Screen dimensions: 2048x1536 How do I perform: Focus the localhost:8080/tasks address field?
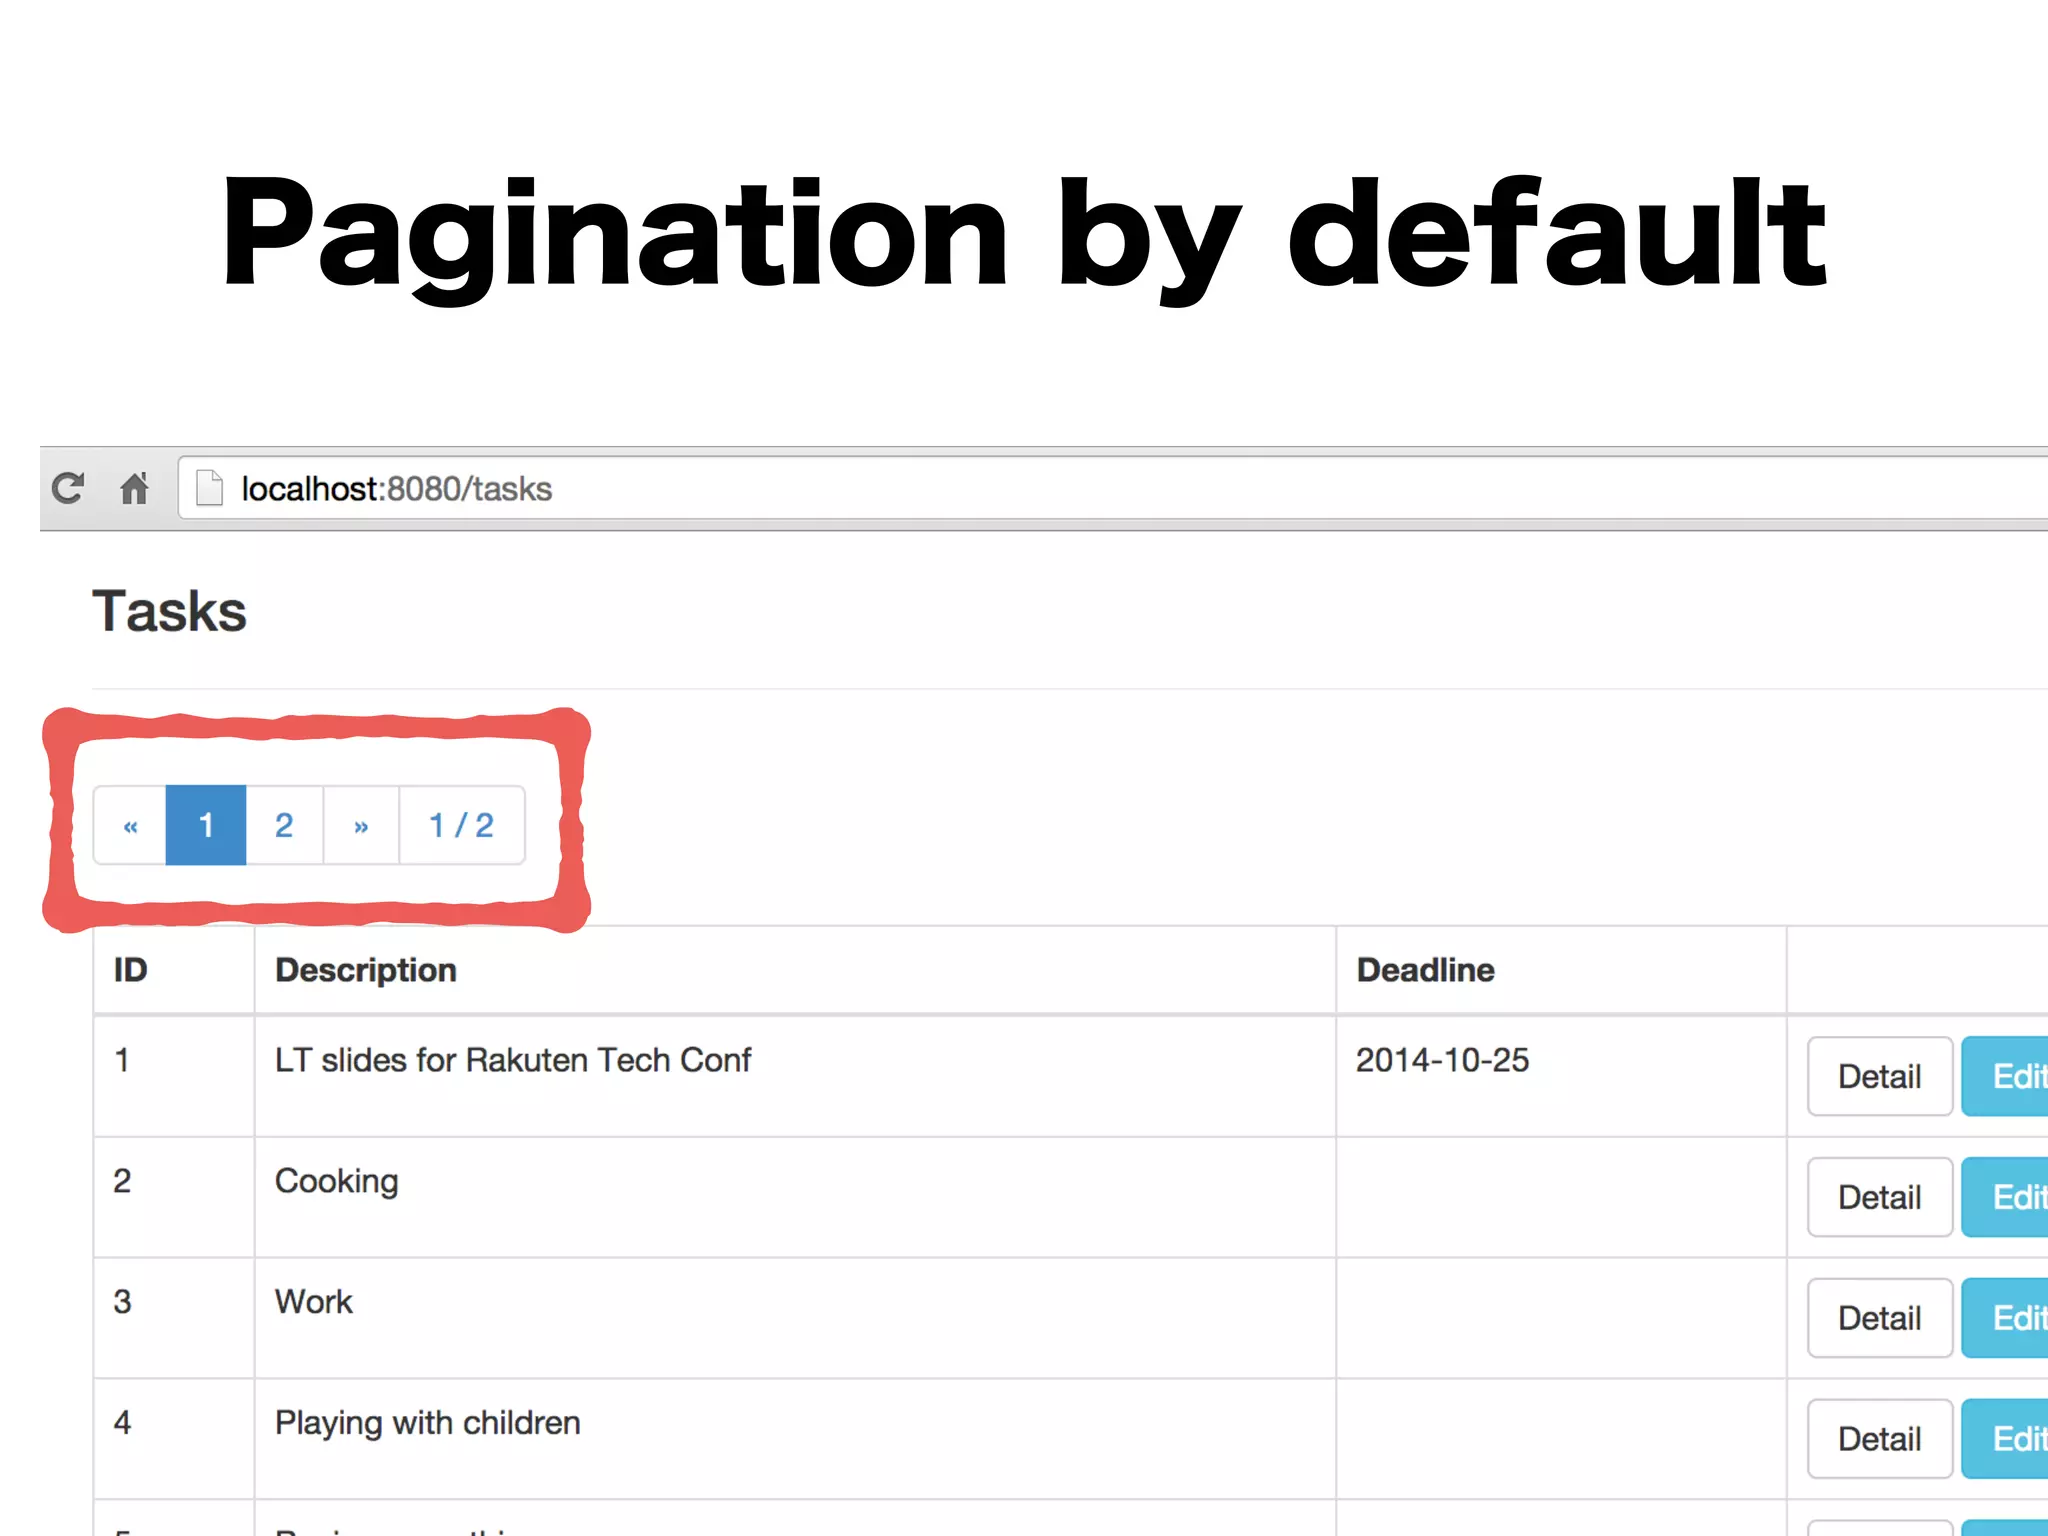[x=1112, y=488]
